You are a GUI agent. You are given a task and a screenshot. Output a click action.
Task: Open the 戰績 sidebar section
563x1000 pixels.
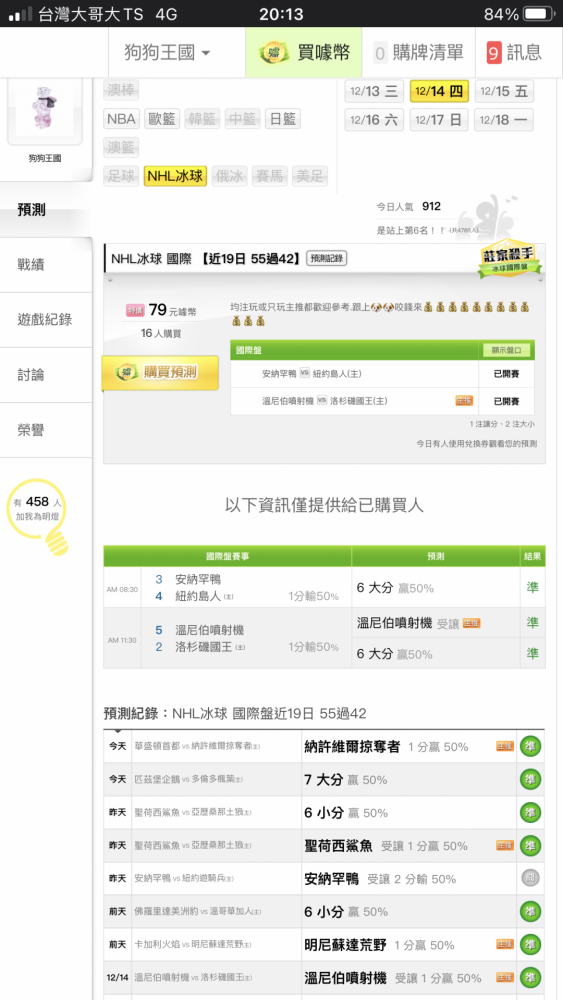coord(46,265)
